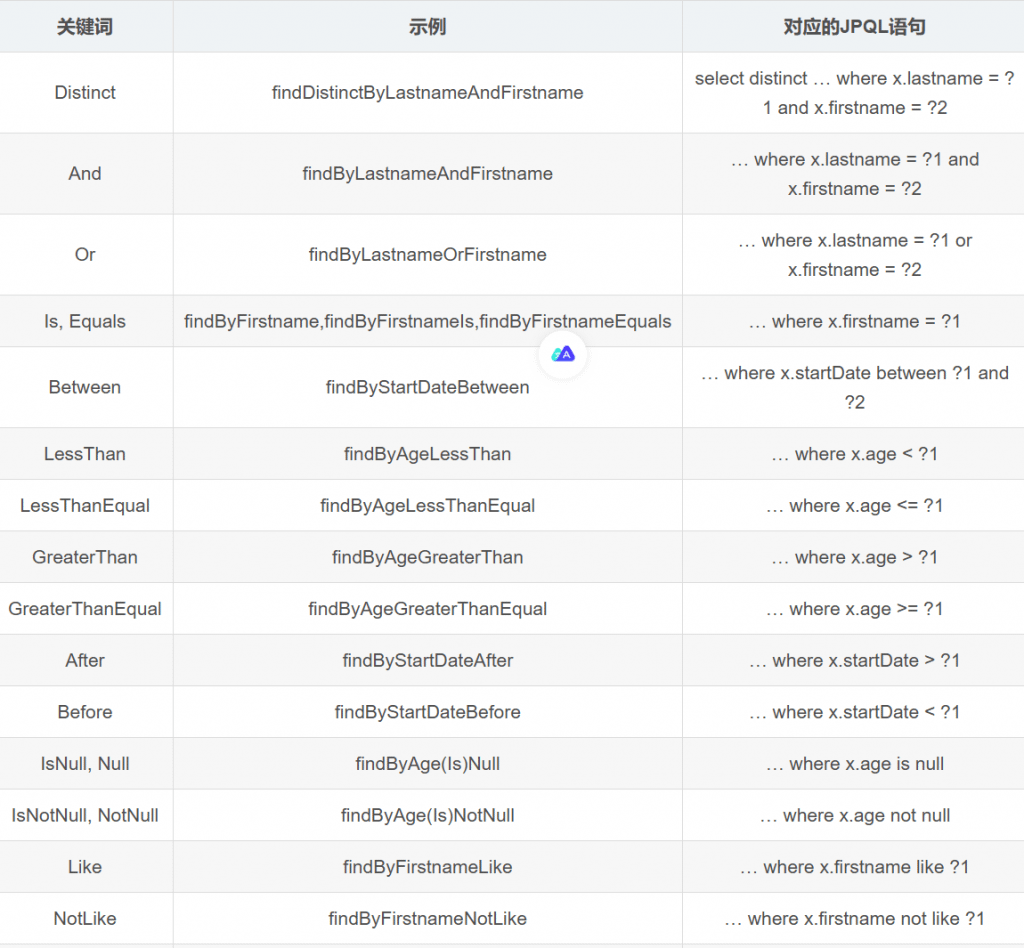Click the 关键词 column header
1024x948 pixels.
pyautogui.click(x=85, y=27)
